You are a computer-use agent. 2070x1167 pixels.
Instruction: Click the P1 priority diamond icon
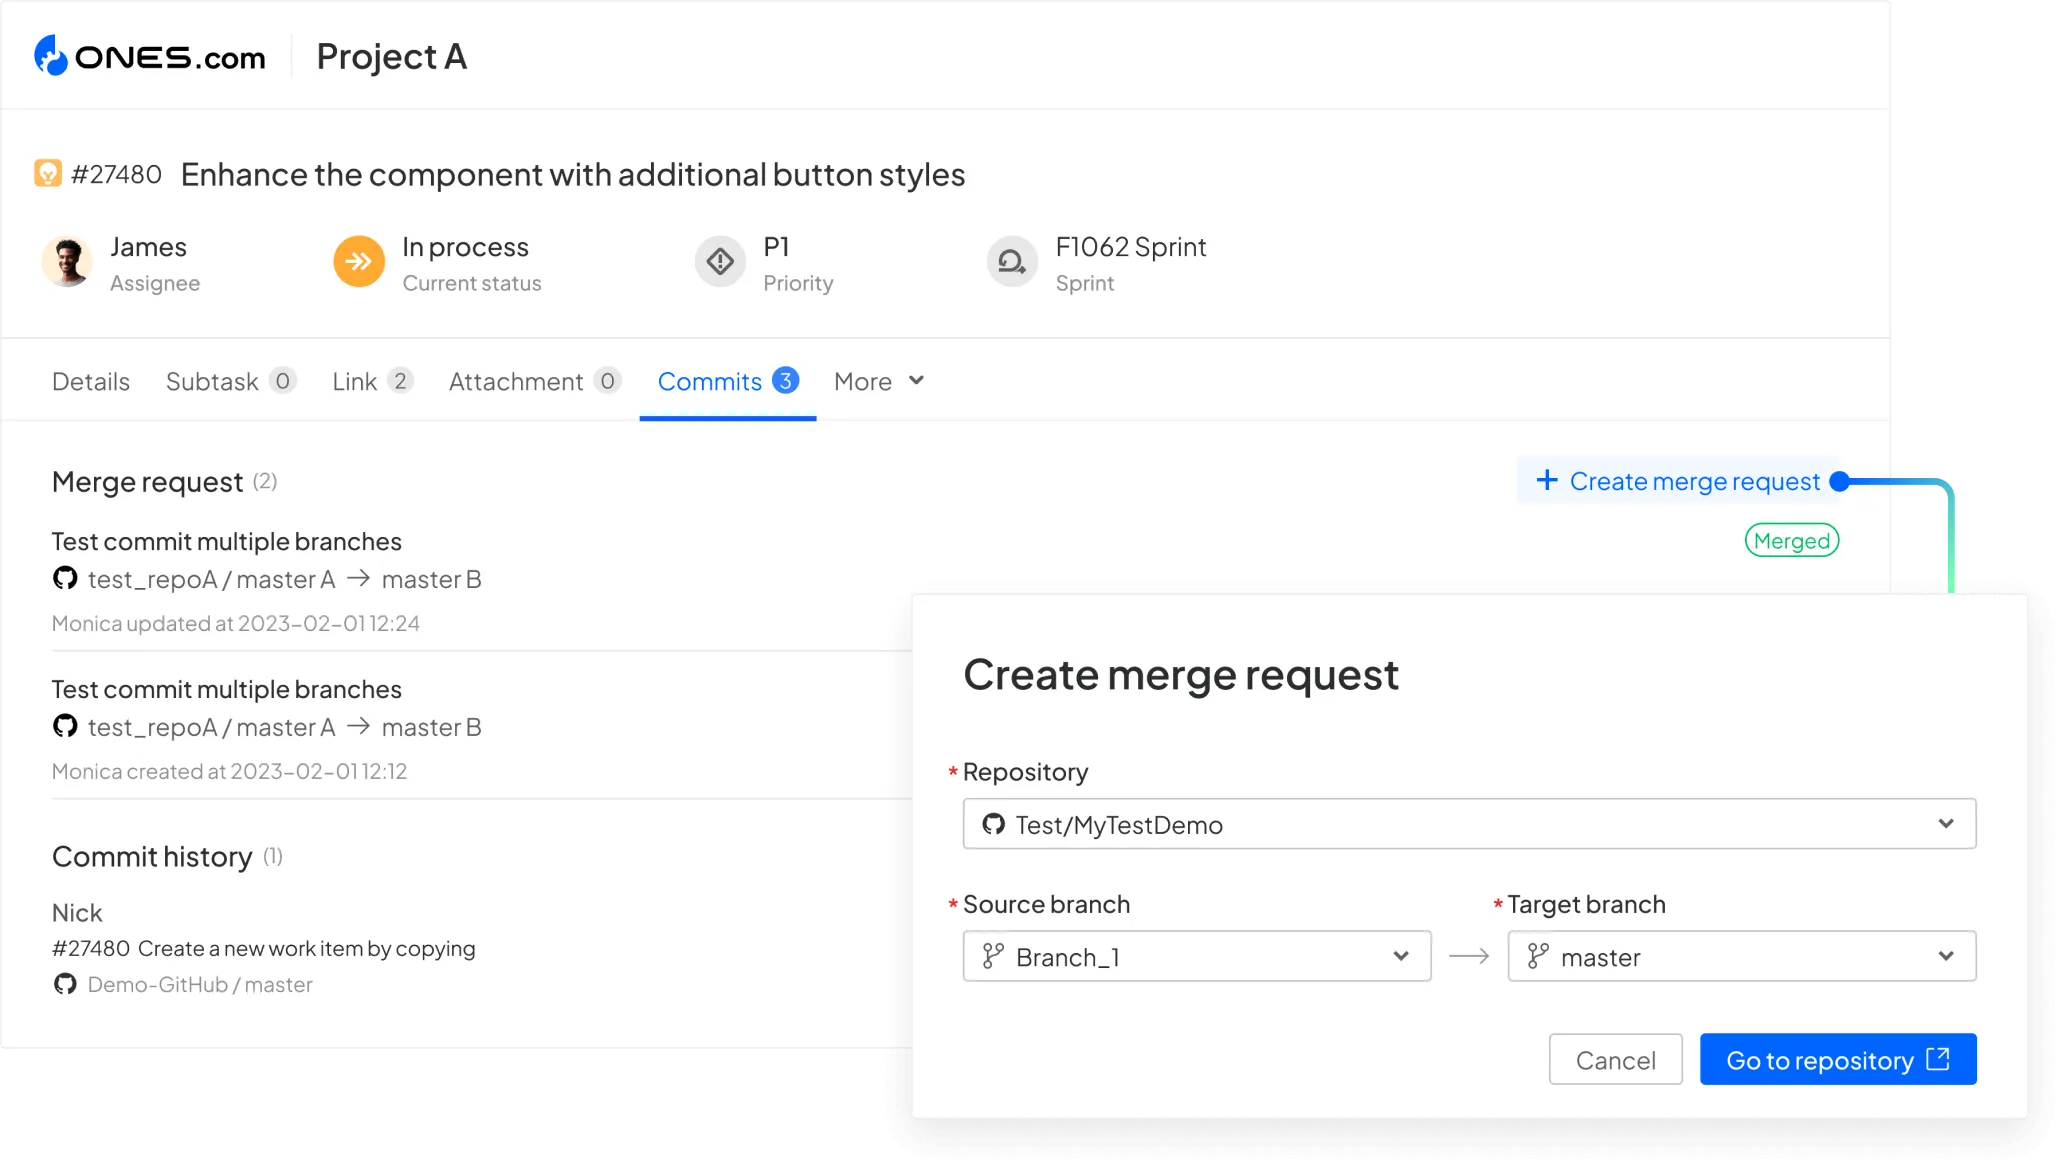coord(720,262)
